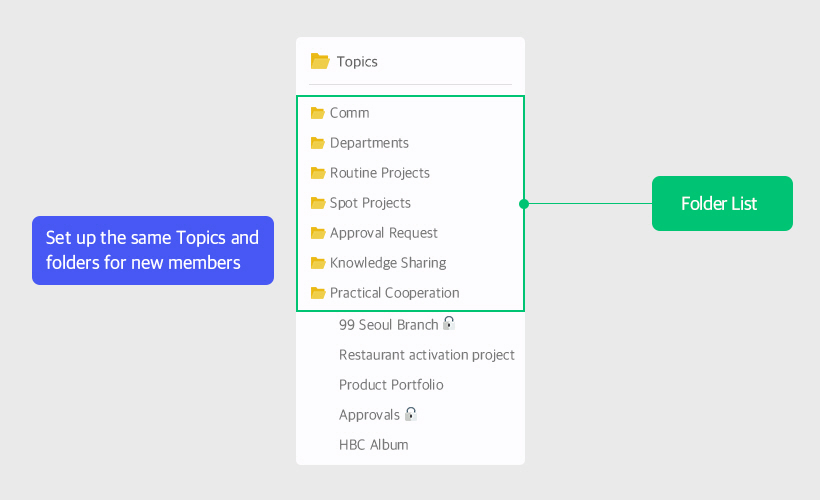Click the Spot Projects folder icon
The width and height of the screenshot is (820, 500).
point(317,203)
